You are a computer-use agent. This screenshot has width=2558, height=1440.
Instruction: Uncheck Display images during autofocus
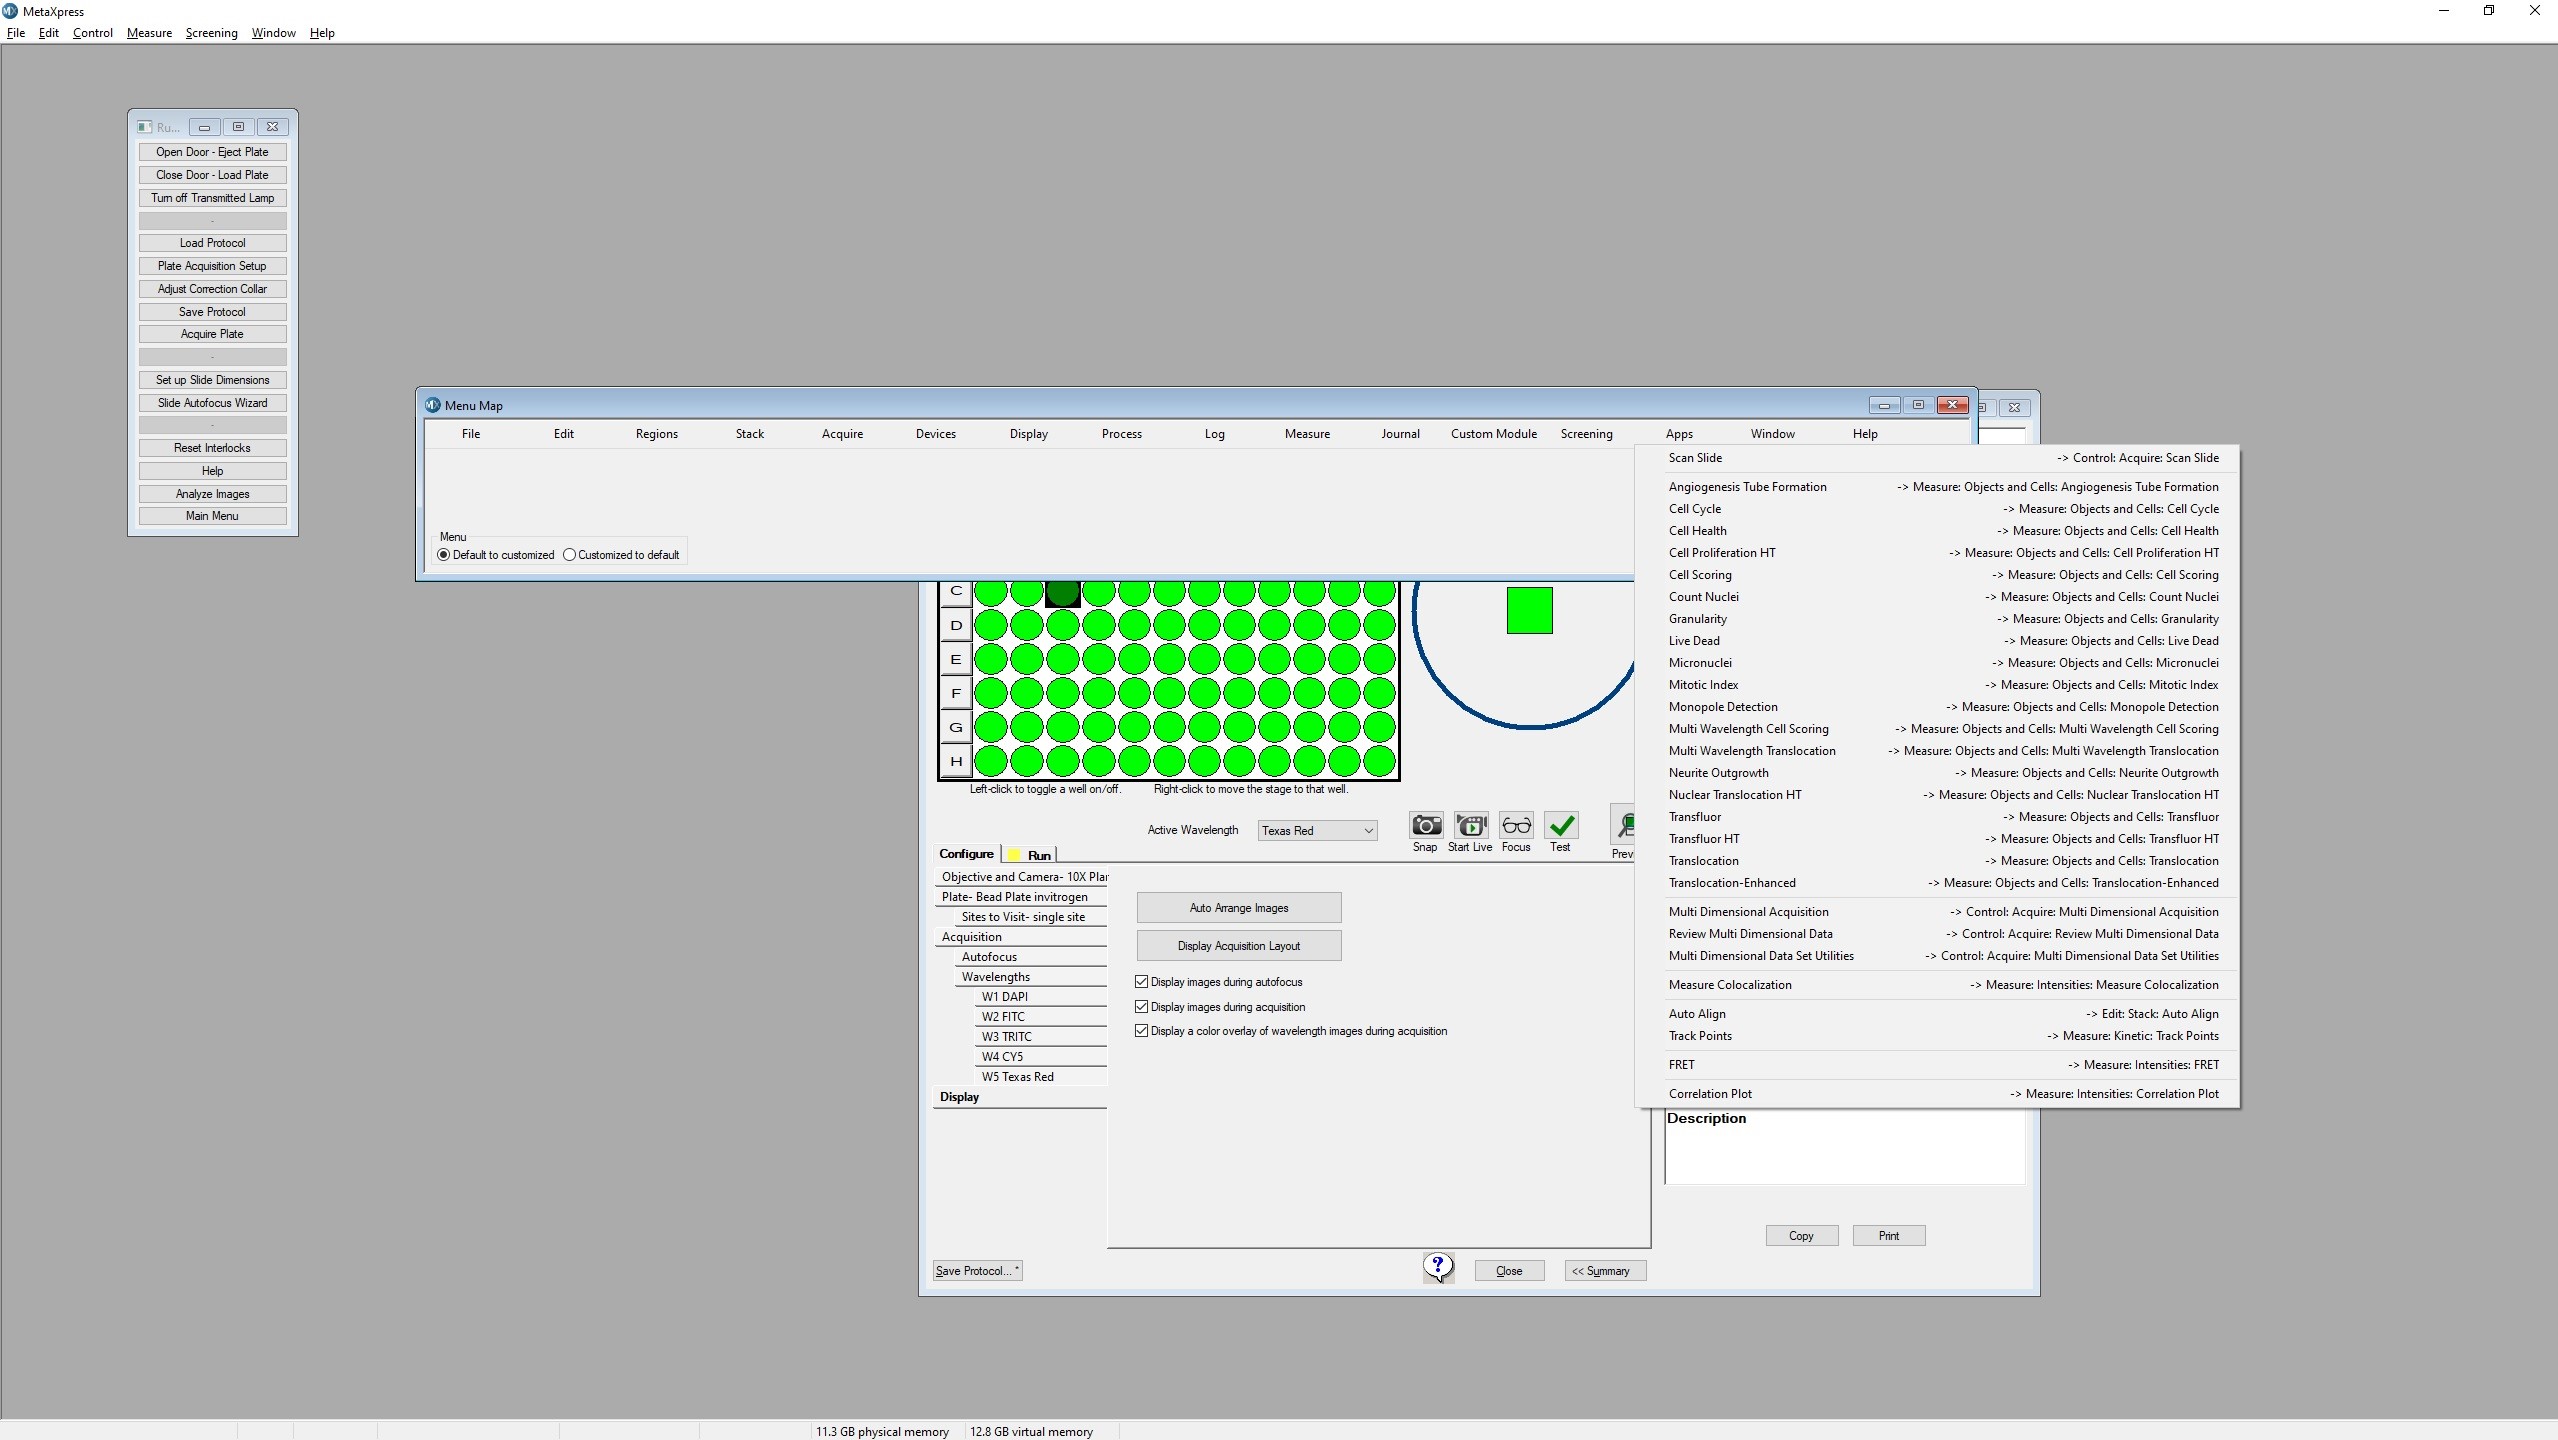pos(1142,982)
